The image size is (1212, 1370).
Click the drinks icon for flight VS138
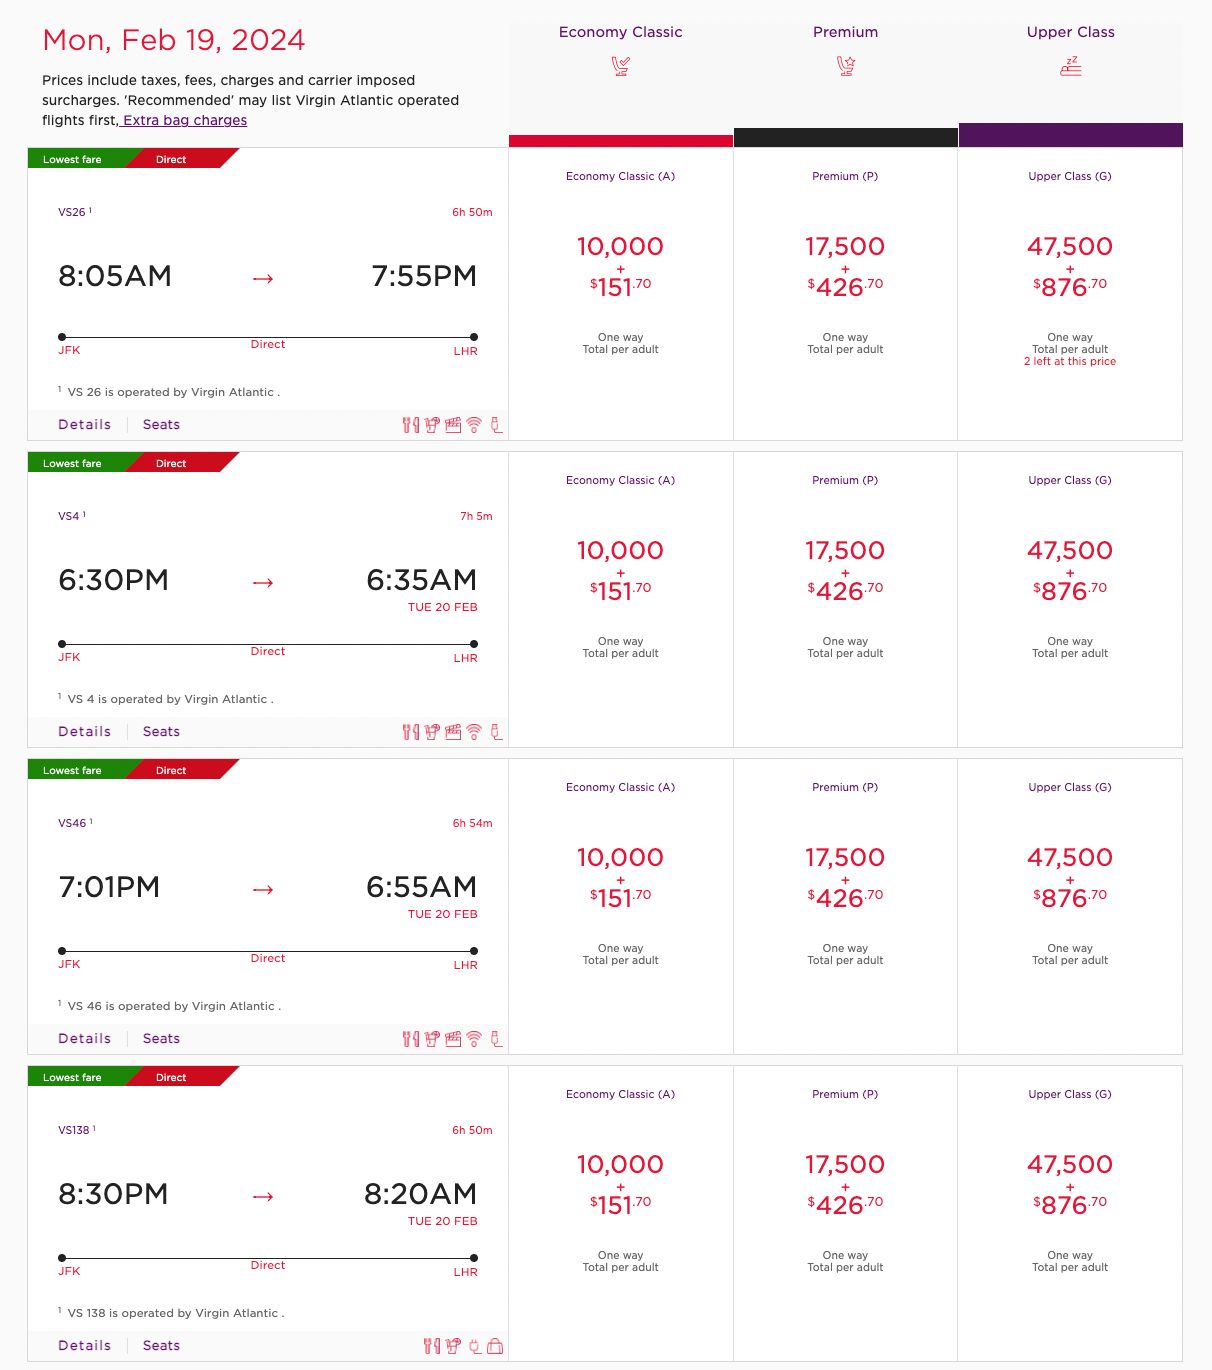coord(453,1346)
